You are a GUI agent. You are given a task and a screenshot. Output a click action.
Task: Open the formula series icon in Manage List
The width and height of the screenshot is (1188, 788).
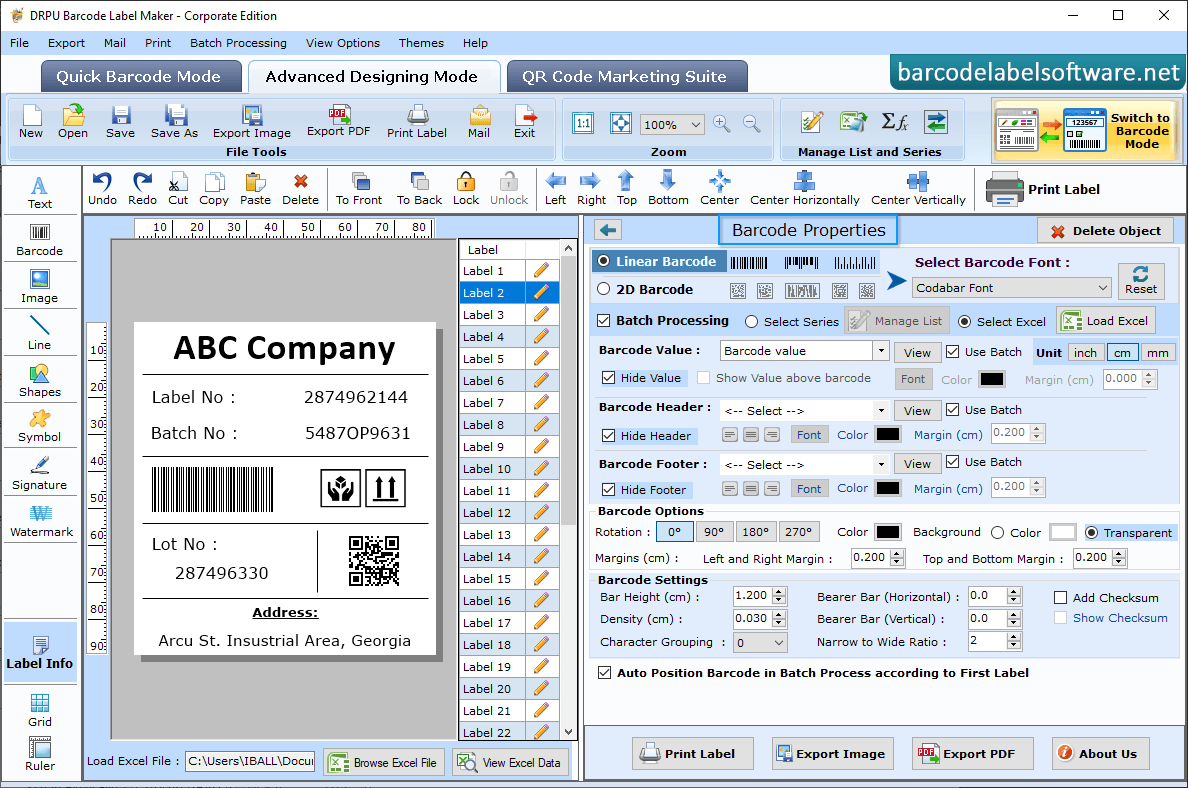click(894, 122)
